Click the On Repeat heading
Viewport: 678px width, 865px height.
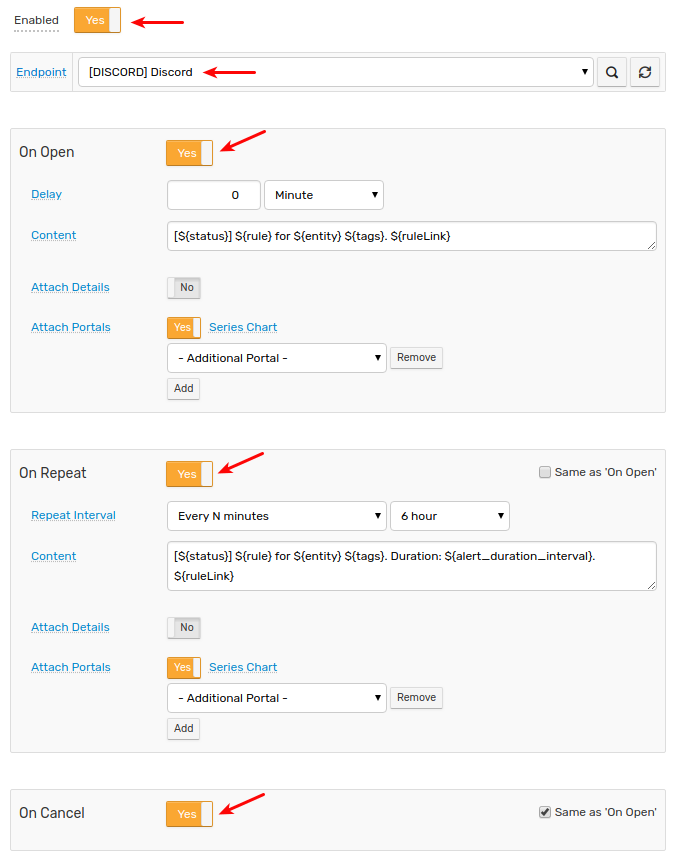[53, 473]
